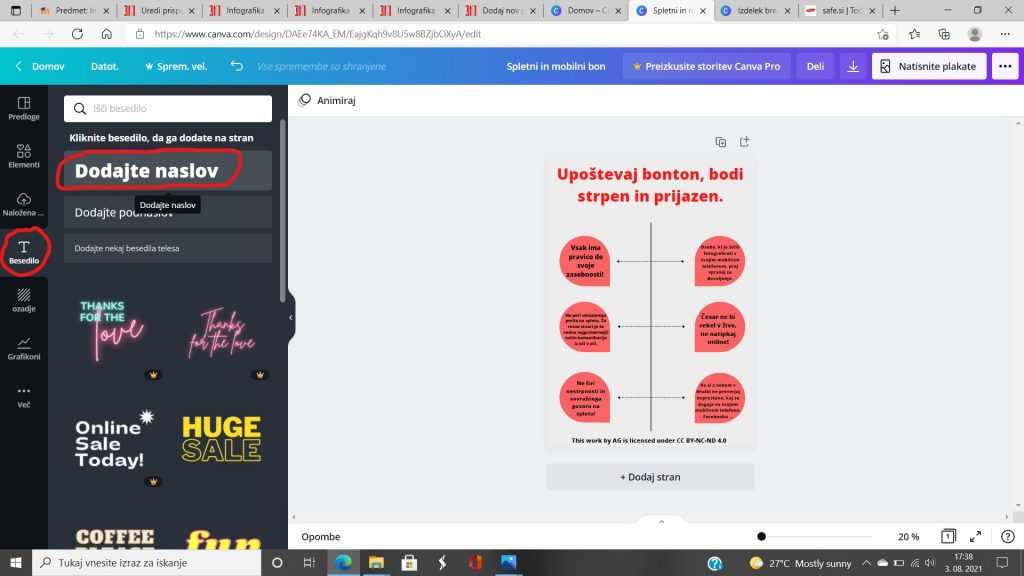Open the Windows Start menu
1024x576 pixels.
pyautogui.click(x=16, y=562)
